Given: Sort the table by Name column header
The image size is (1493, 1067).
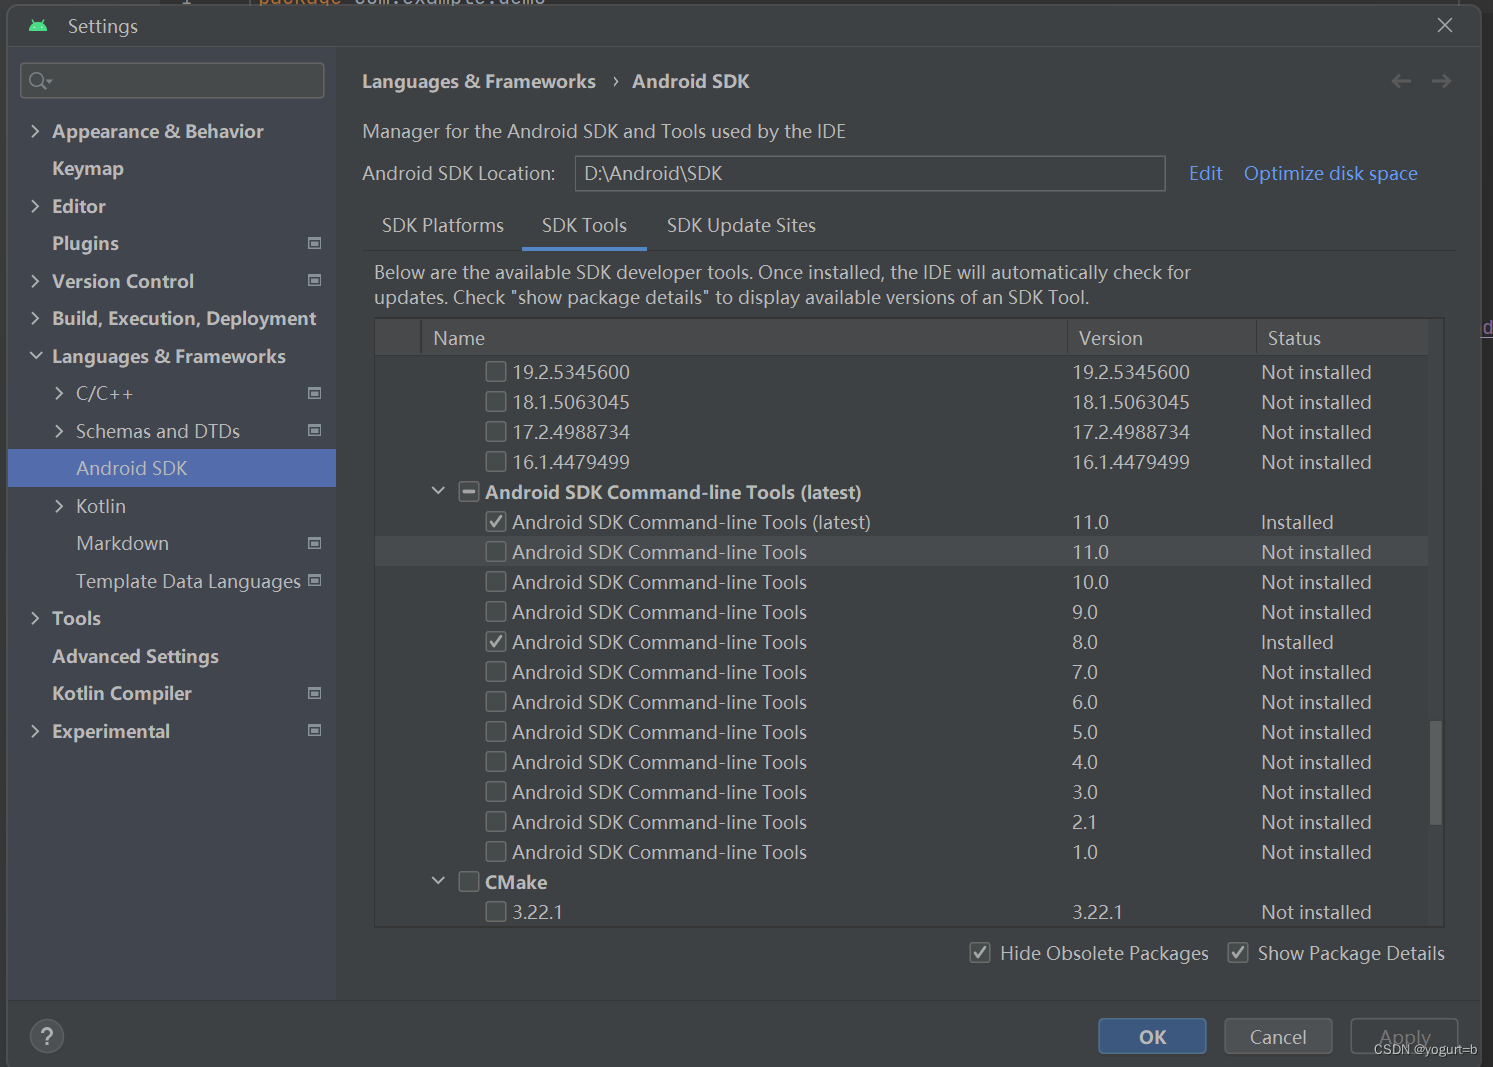Looking at the screenshot, I should coord(744,338).
